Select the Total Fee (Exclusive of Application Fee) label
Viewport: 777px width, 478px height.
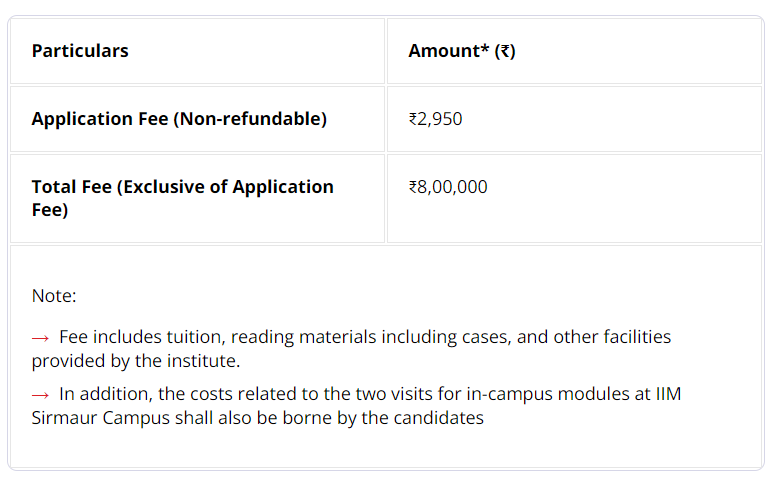point(183,198)
